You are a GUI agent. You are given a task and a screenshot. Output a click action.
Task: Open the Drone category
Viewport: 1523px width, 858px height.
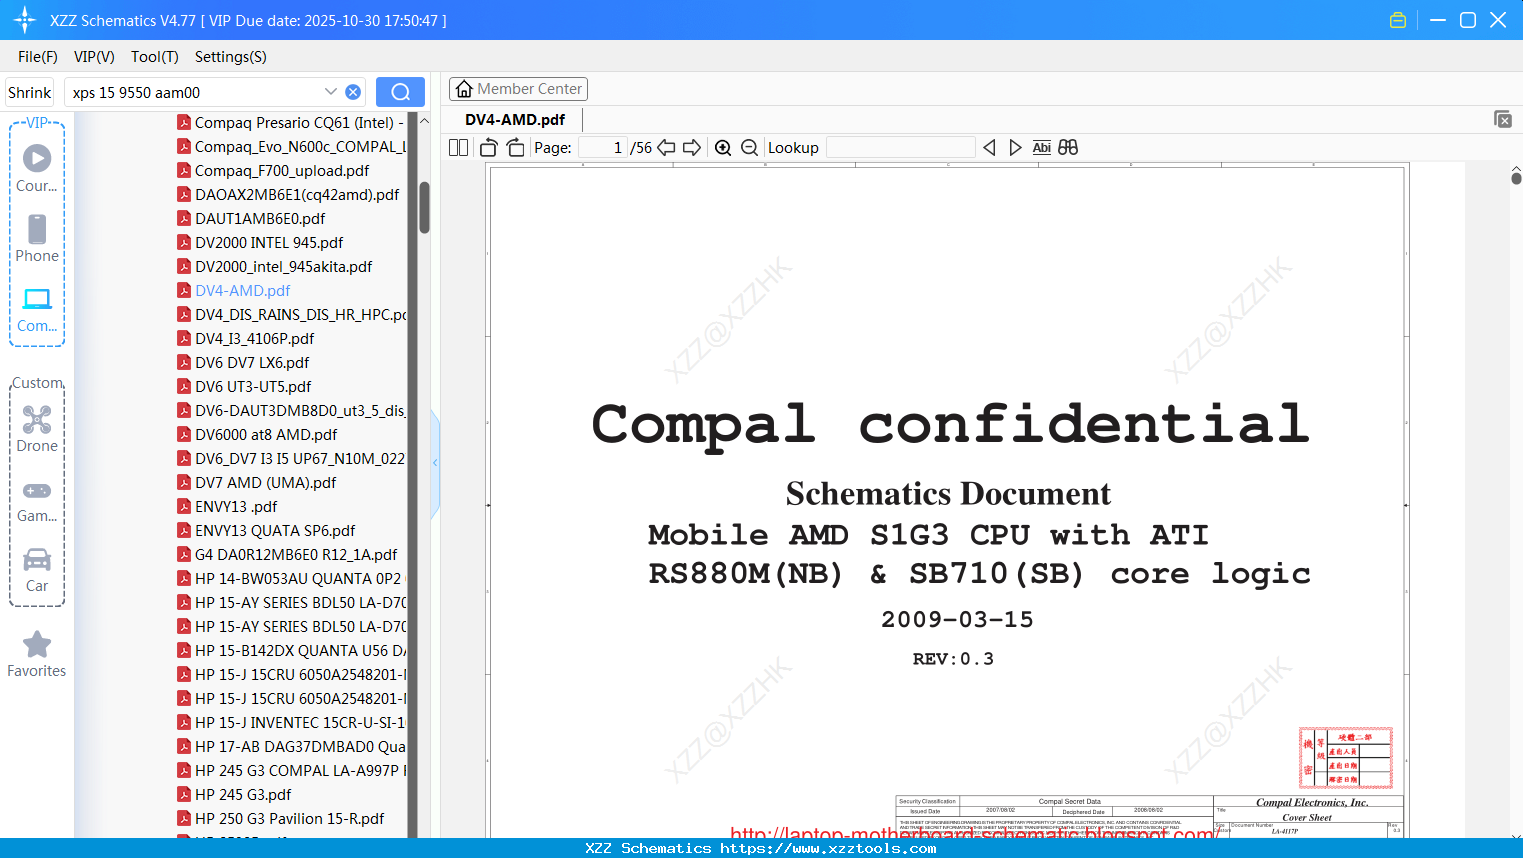pyautogui.click(x=37, y=429)
